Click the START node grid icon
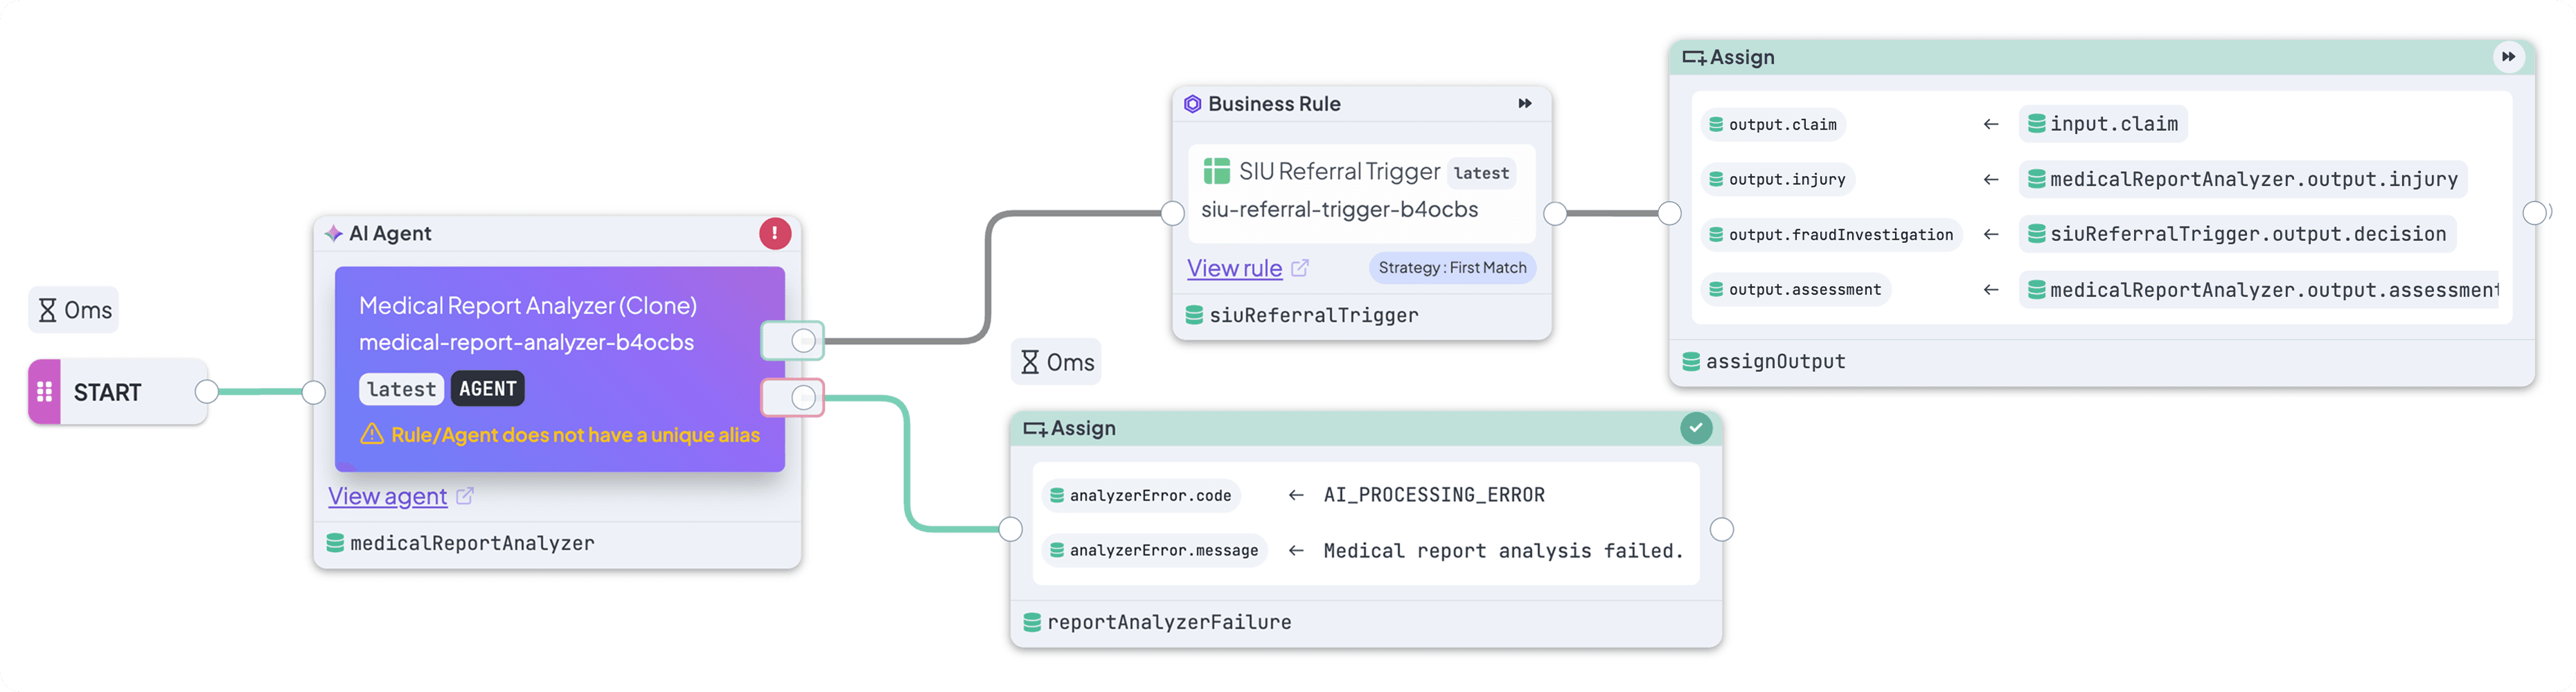 click(x=45, y=392)
